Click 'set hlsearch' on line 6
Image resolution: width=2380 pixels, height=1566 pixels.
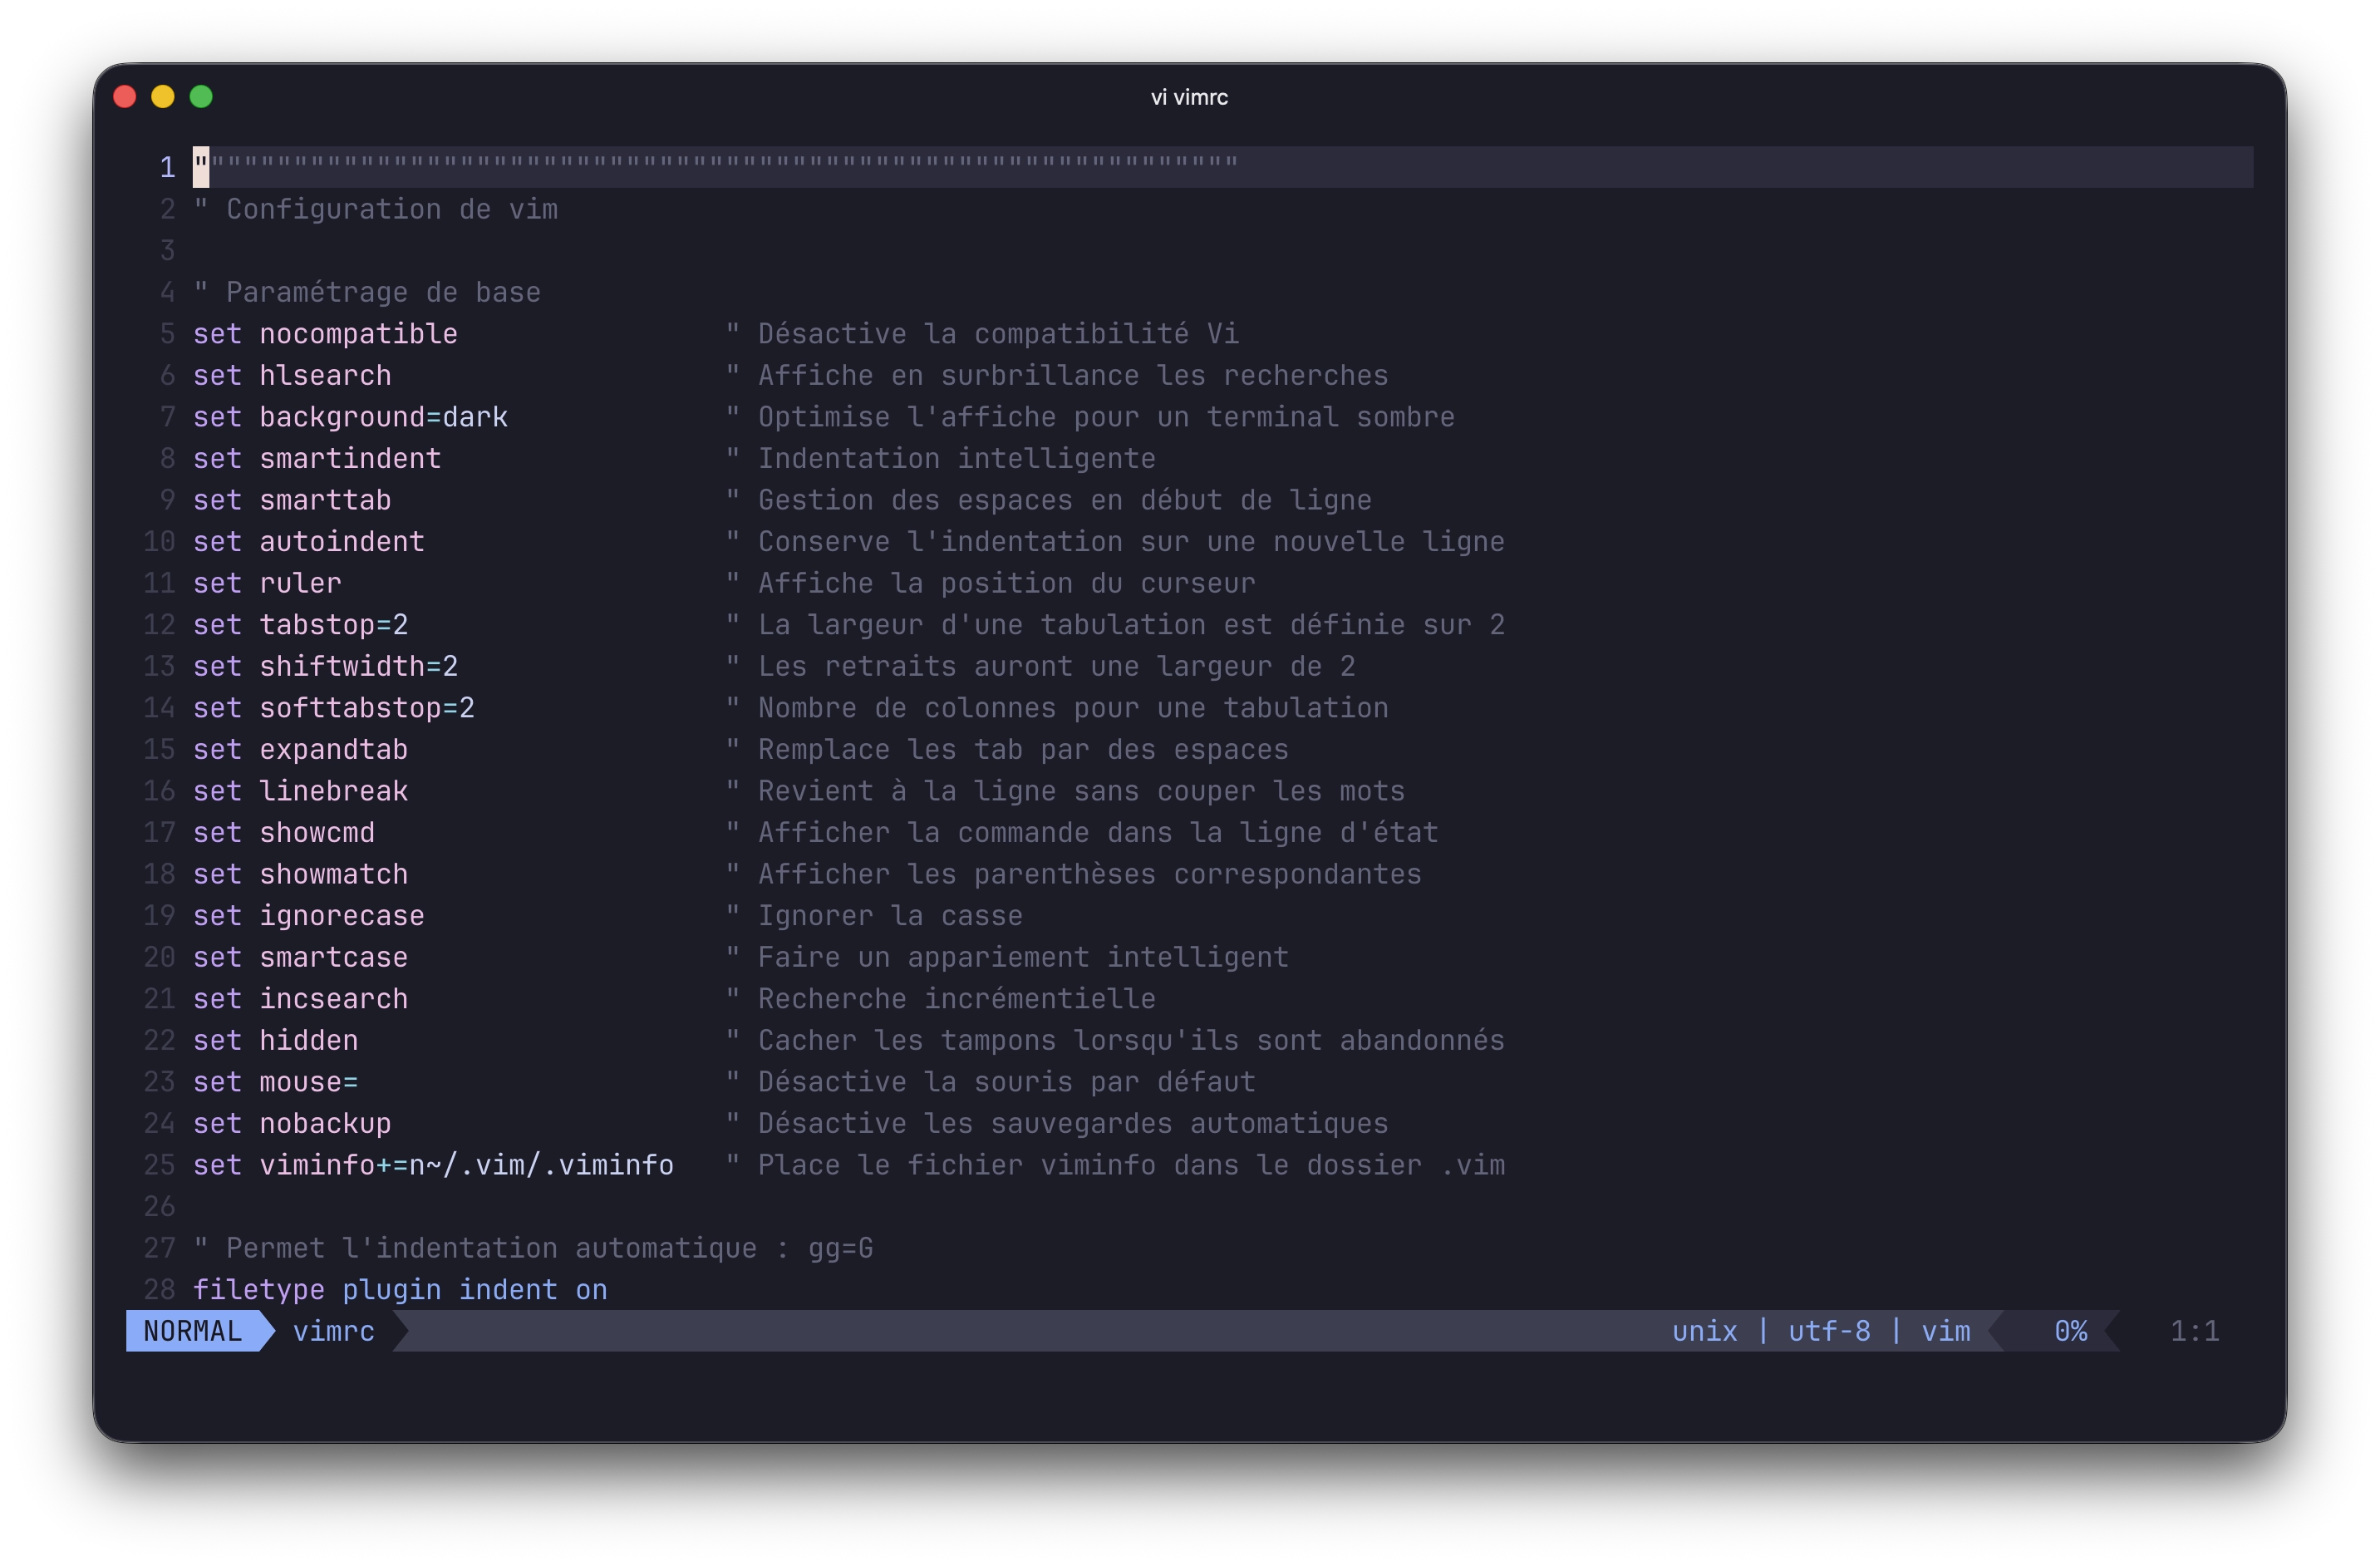[x=292, y=375]
